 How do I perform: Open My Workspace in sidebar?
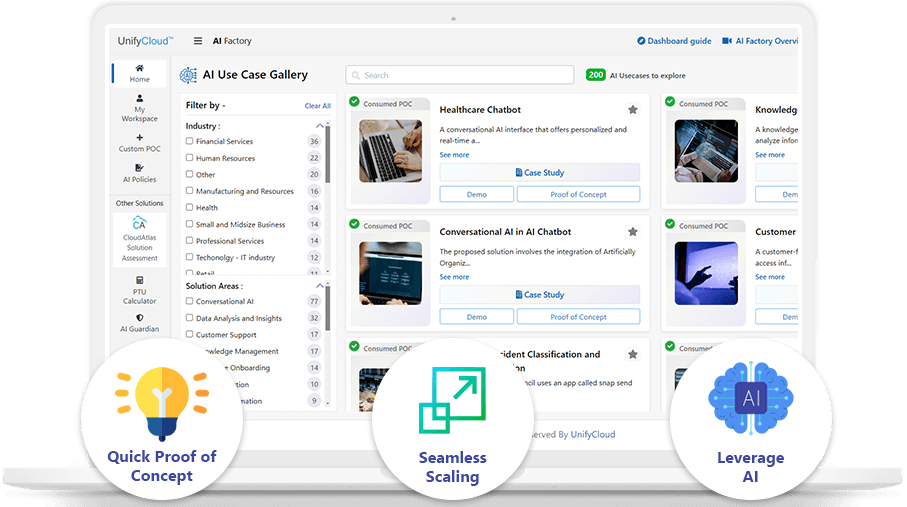click(139, 108)
